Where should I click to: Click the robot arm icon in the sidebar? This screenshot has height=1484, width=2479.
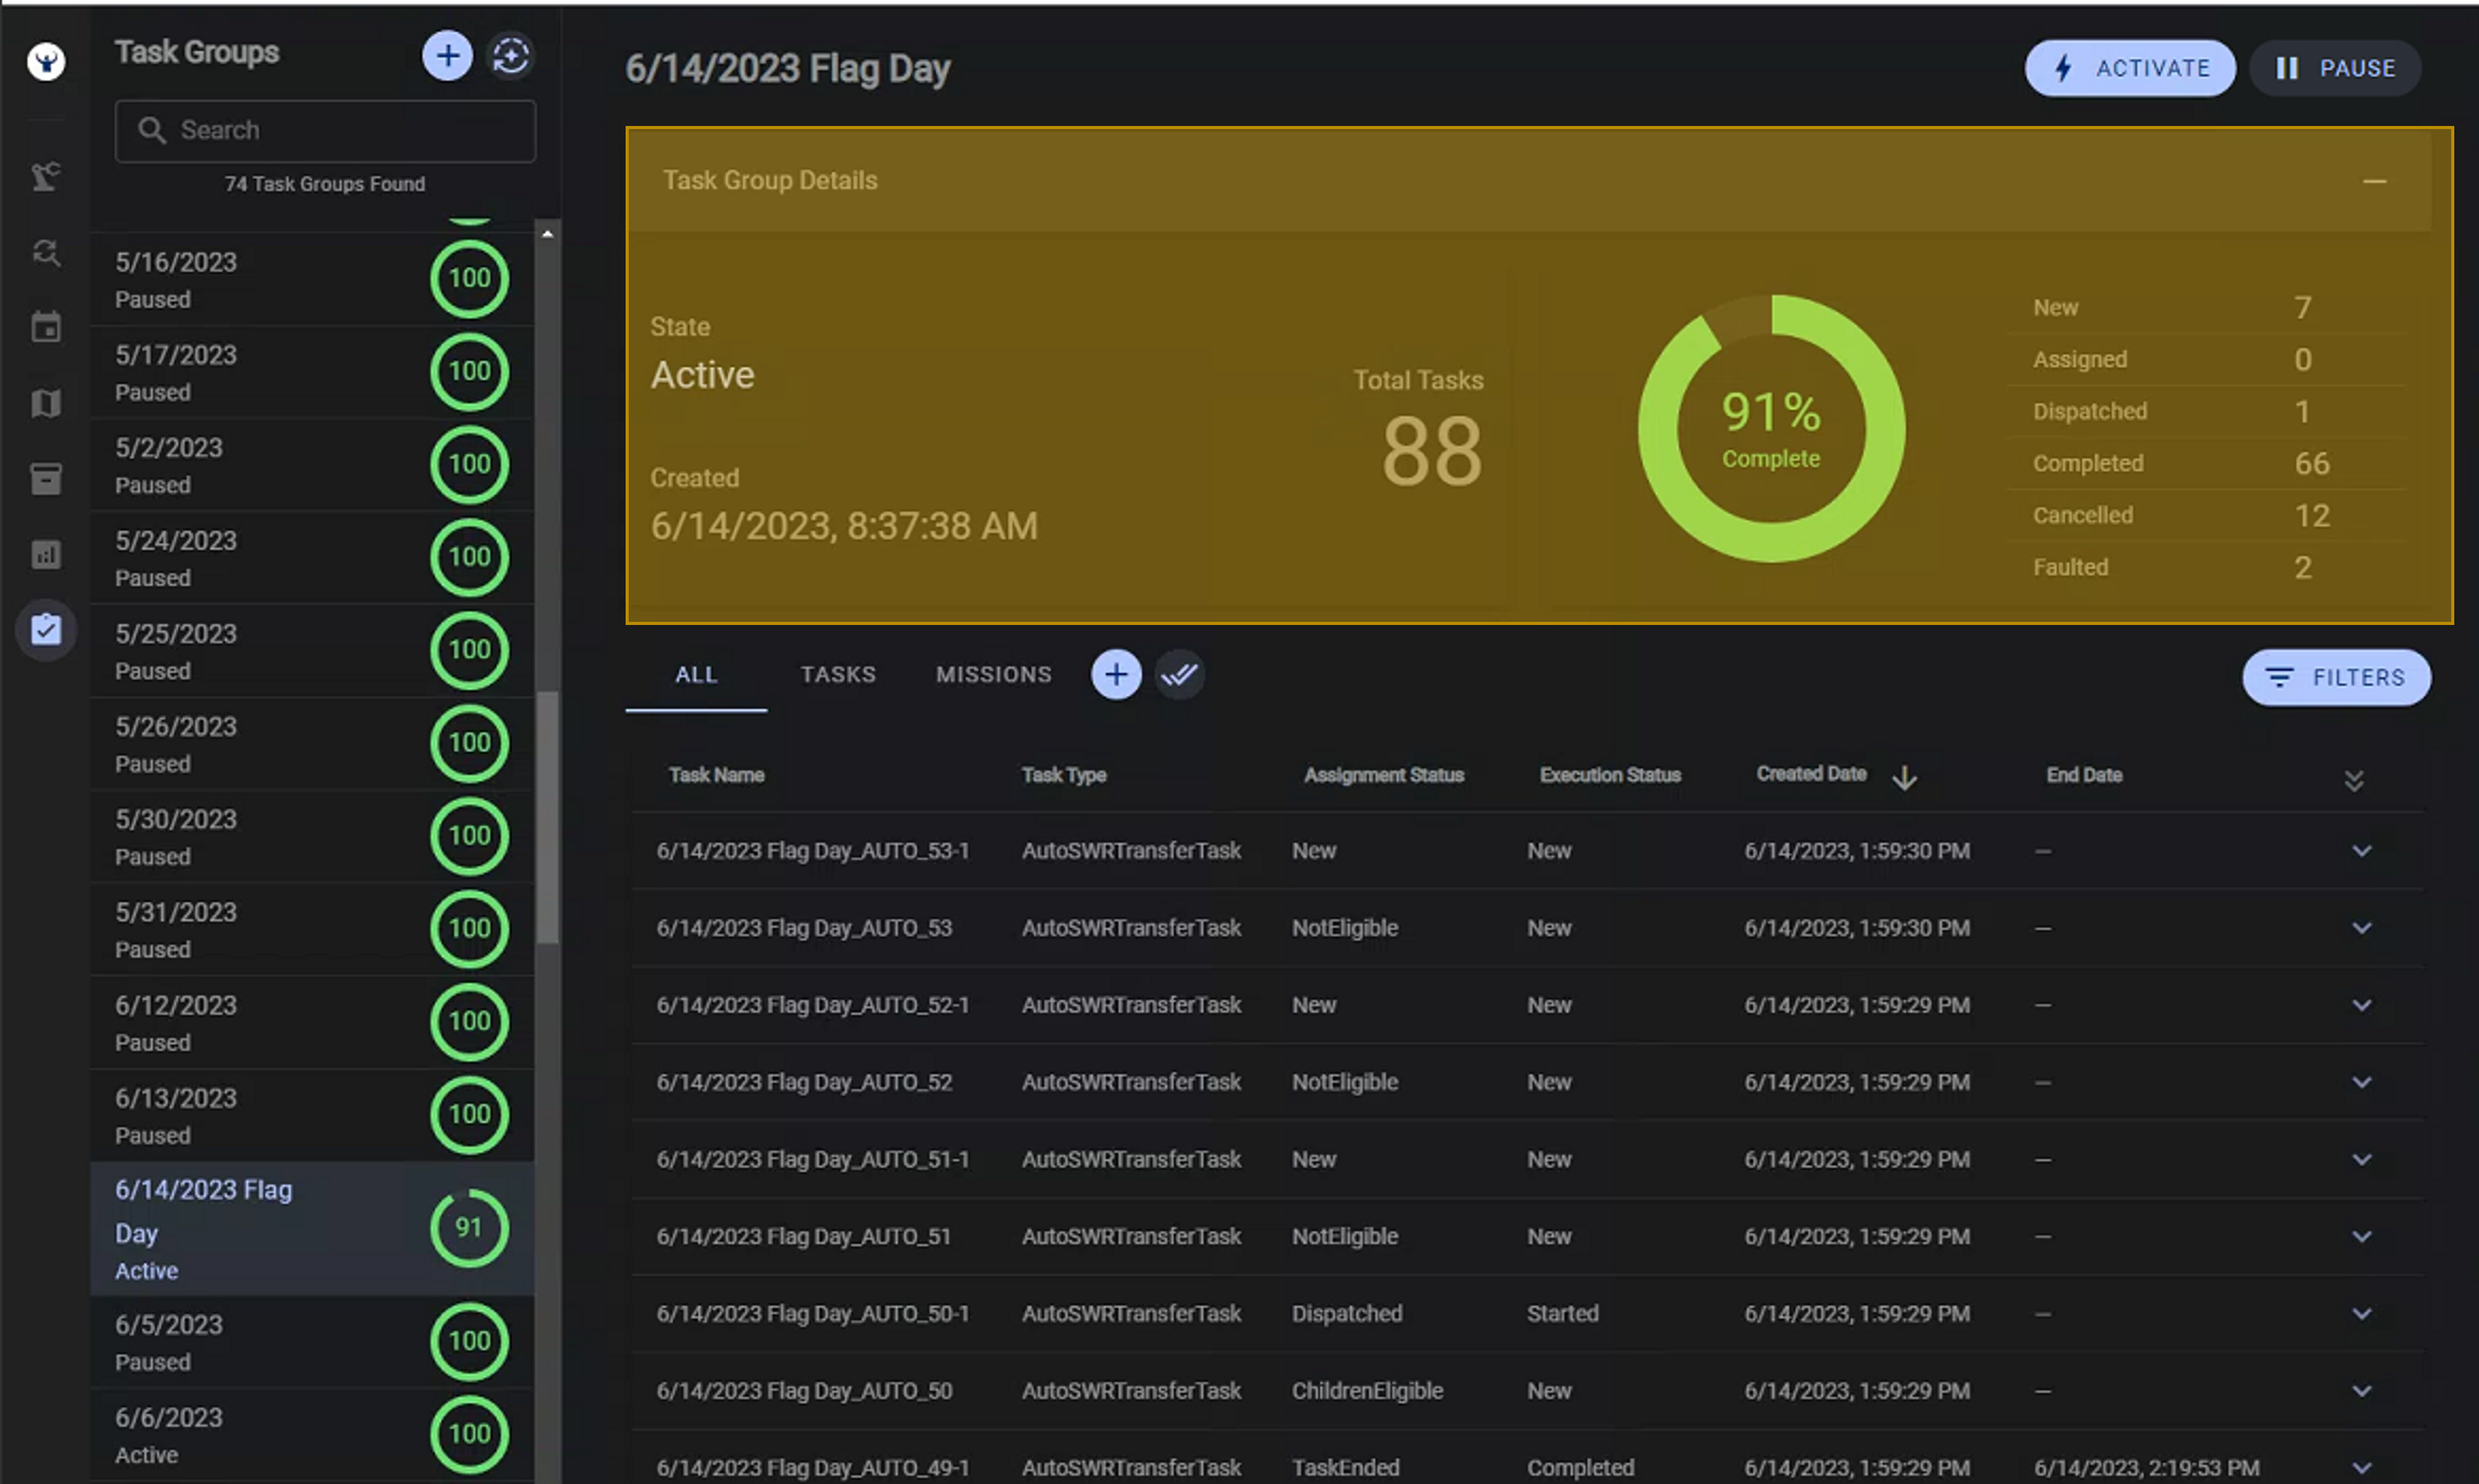tap(46, 177)
